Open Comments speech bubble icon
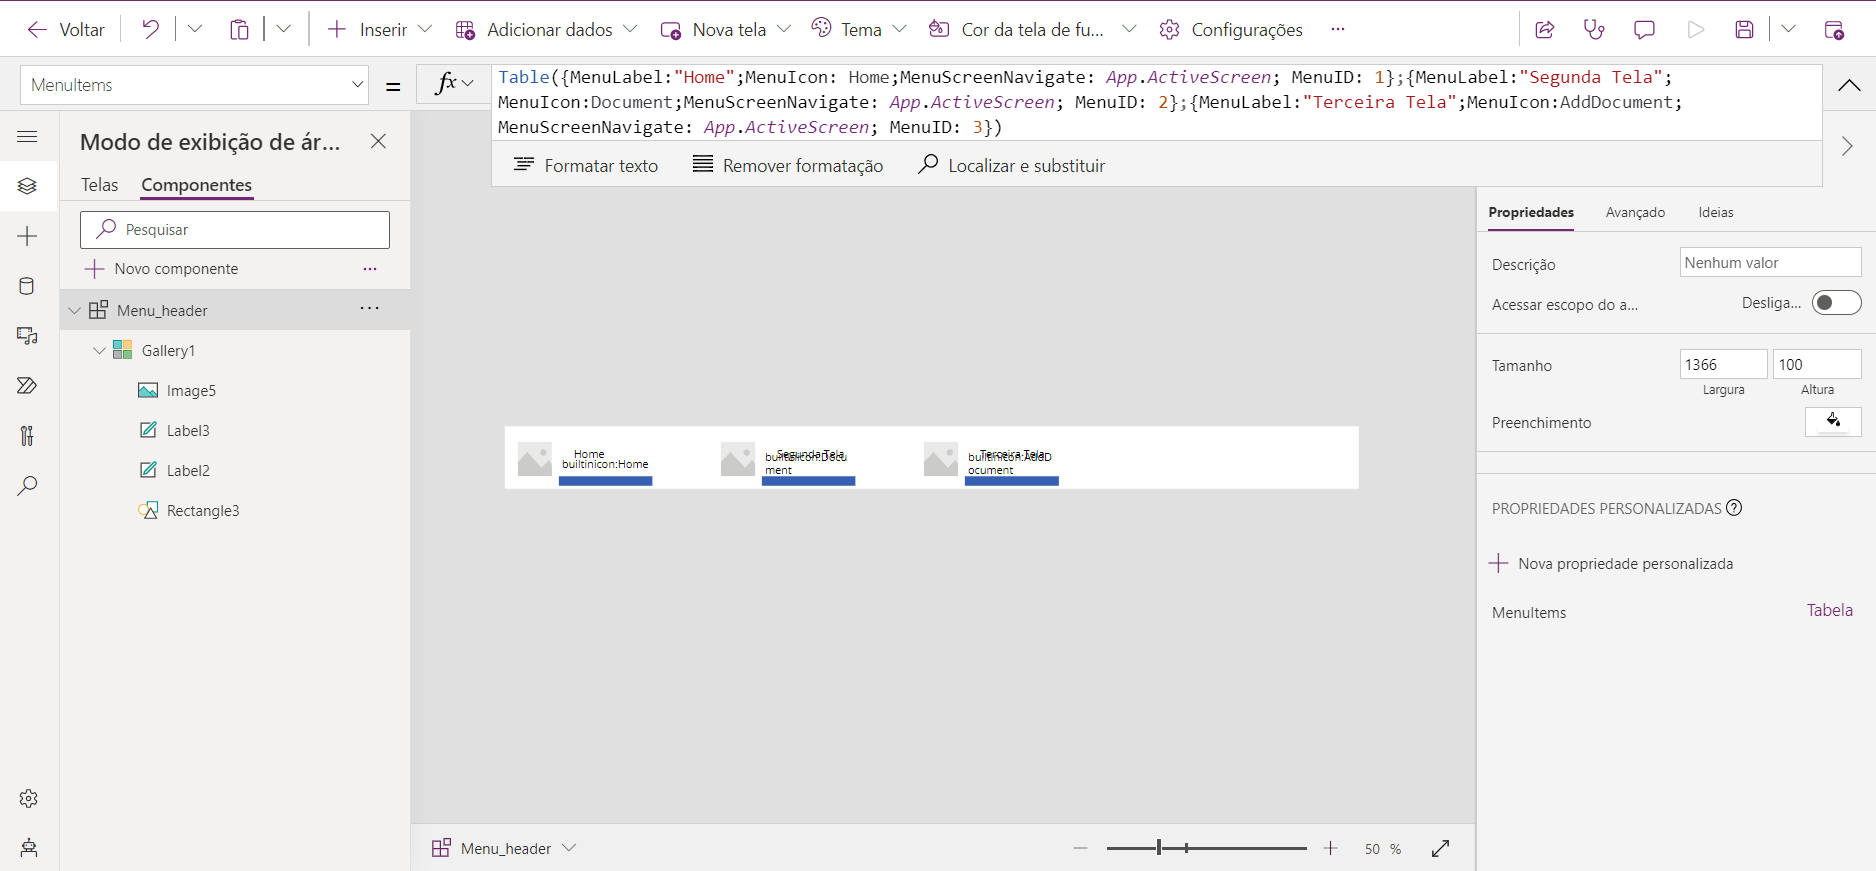 click(x=1644, y=29)
